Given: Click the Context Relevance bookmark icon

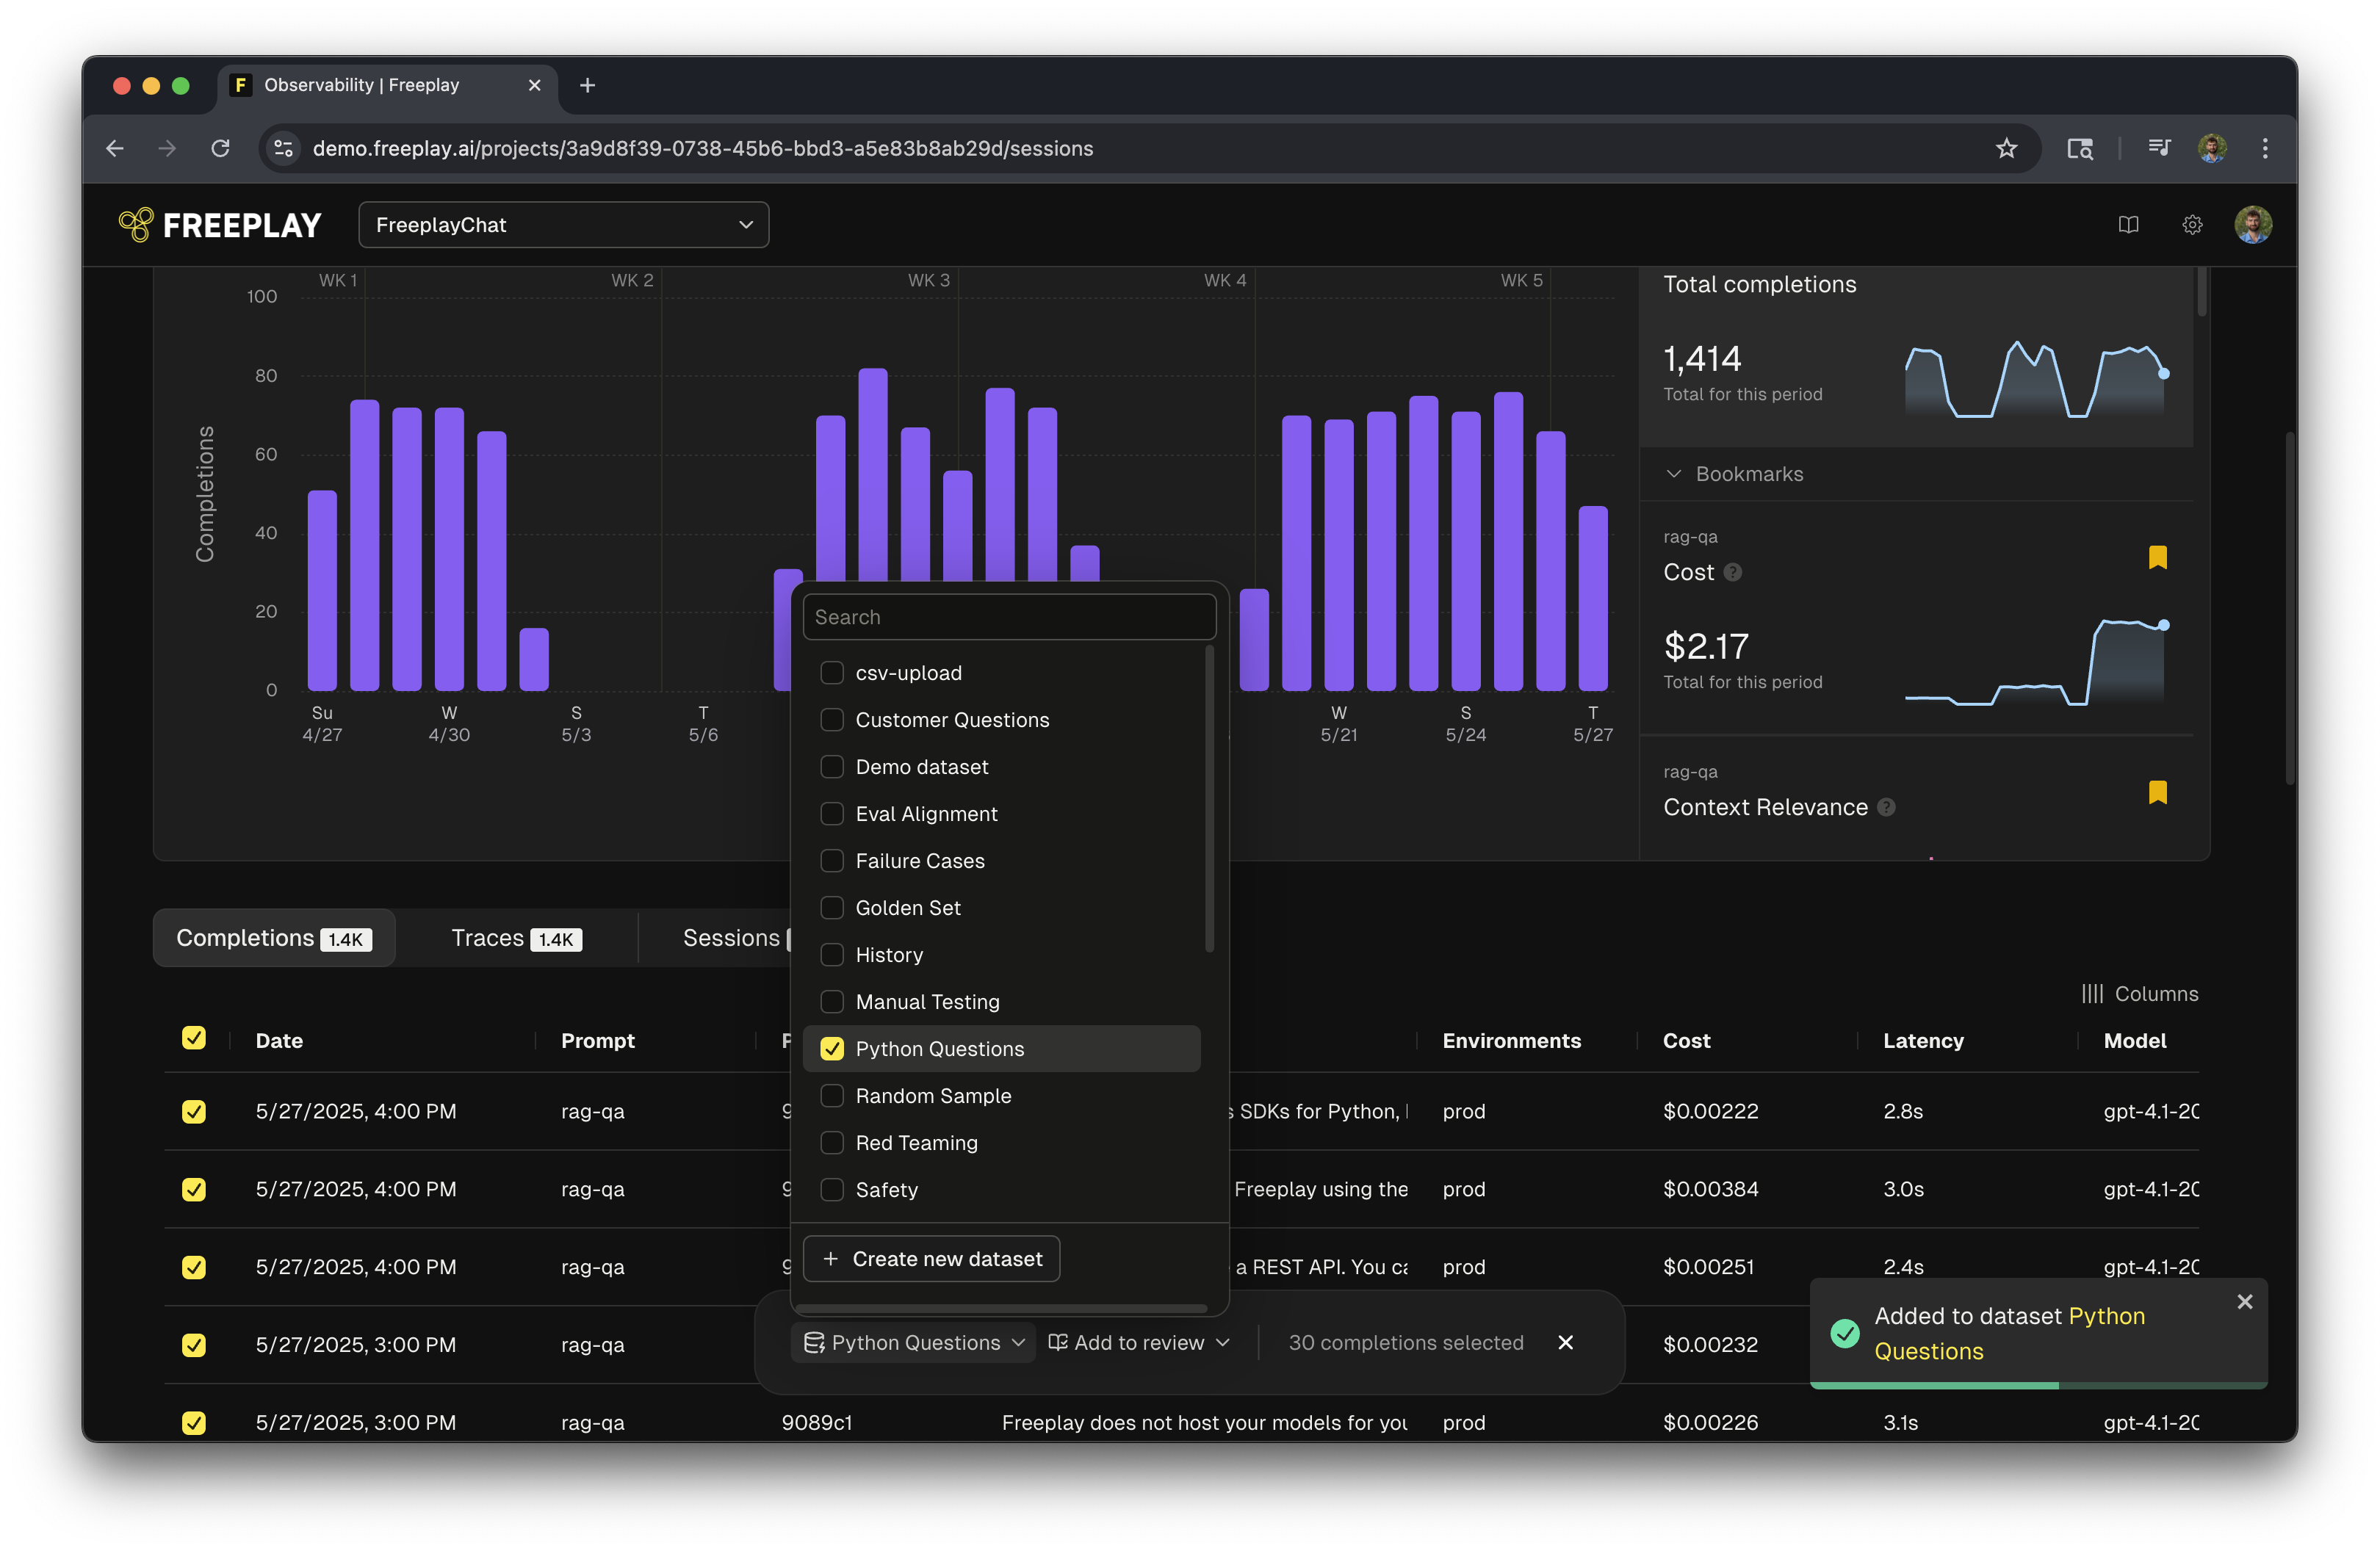Looking at the screenshot, I should click(2157, 793).
